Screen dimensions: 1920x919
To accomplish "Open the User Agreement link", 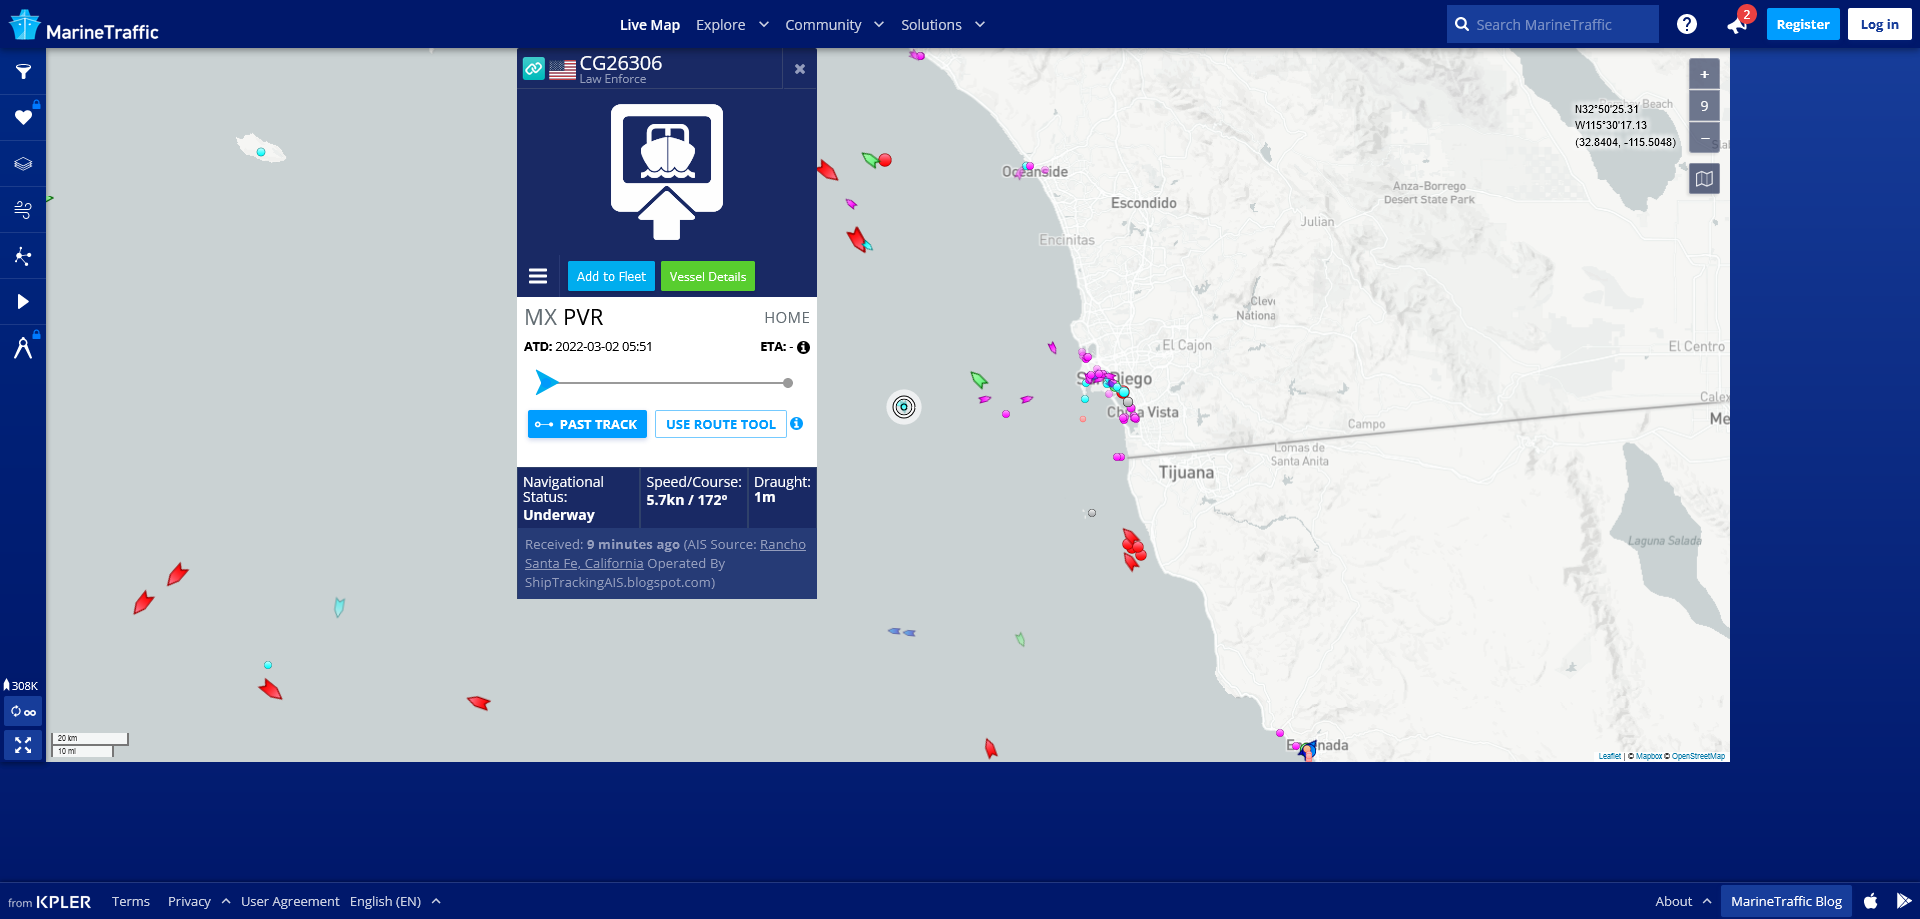I will (290, 901).
